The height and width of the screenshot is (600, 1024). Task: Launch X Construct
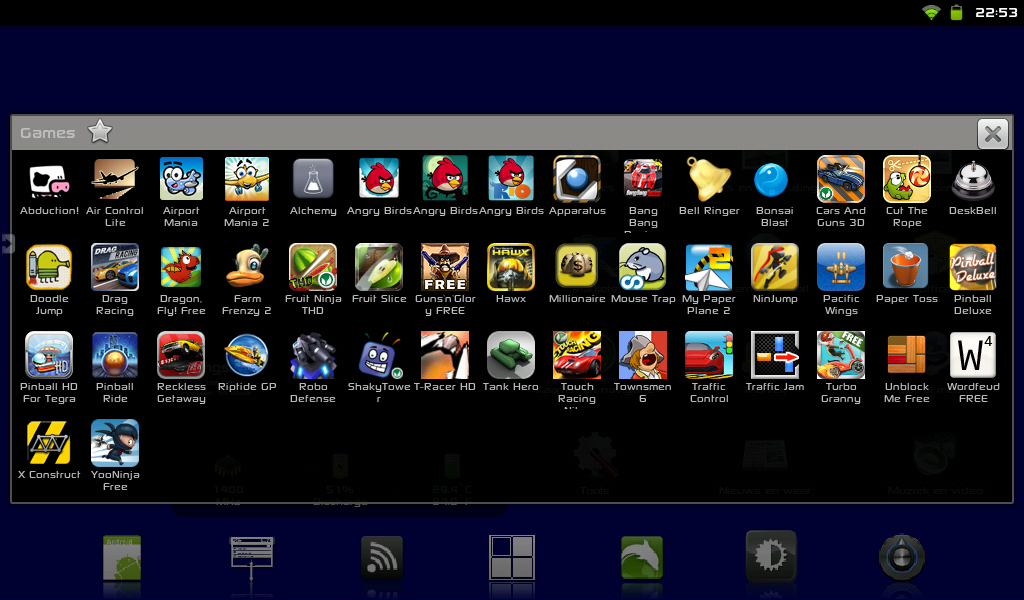[49, 443]
